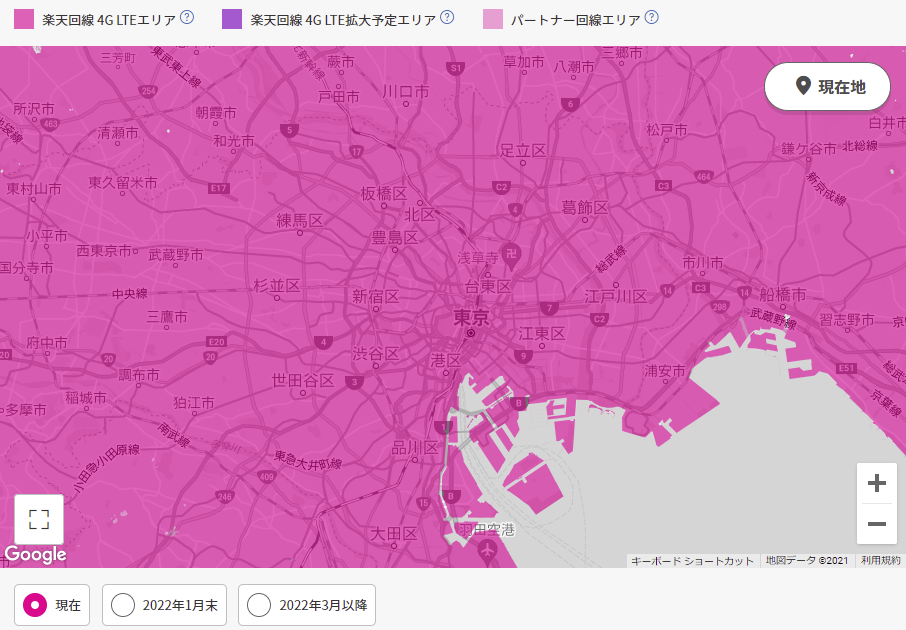Click the 東京 label on map
This screenshot has width=906, height=630.
coord(471,317)
